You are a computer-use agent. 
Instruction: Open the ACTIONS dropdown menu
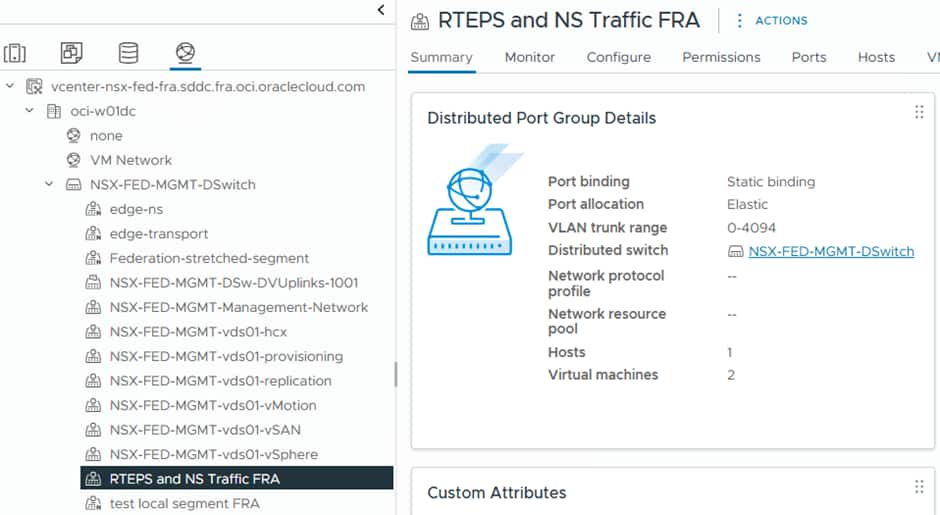(x=781, y=20)
